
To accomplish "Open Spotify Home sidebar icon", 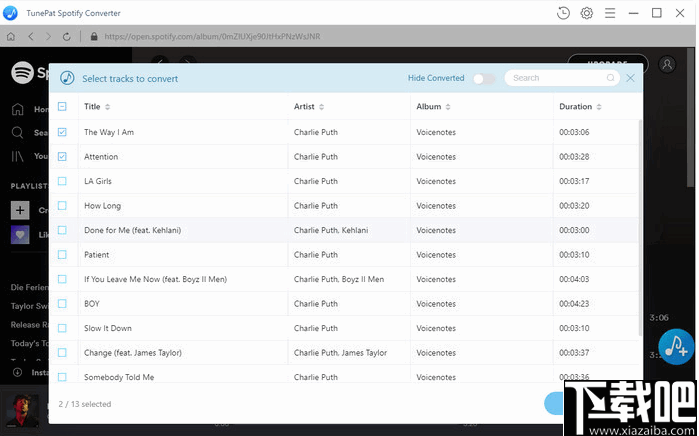I will click(17, 109).
